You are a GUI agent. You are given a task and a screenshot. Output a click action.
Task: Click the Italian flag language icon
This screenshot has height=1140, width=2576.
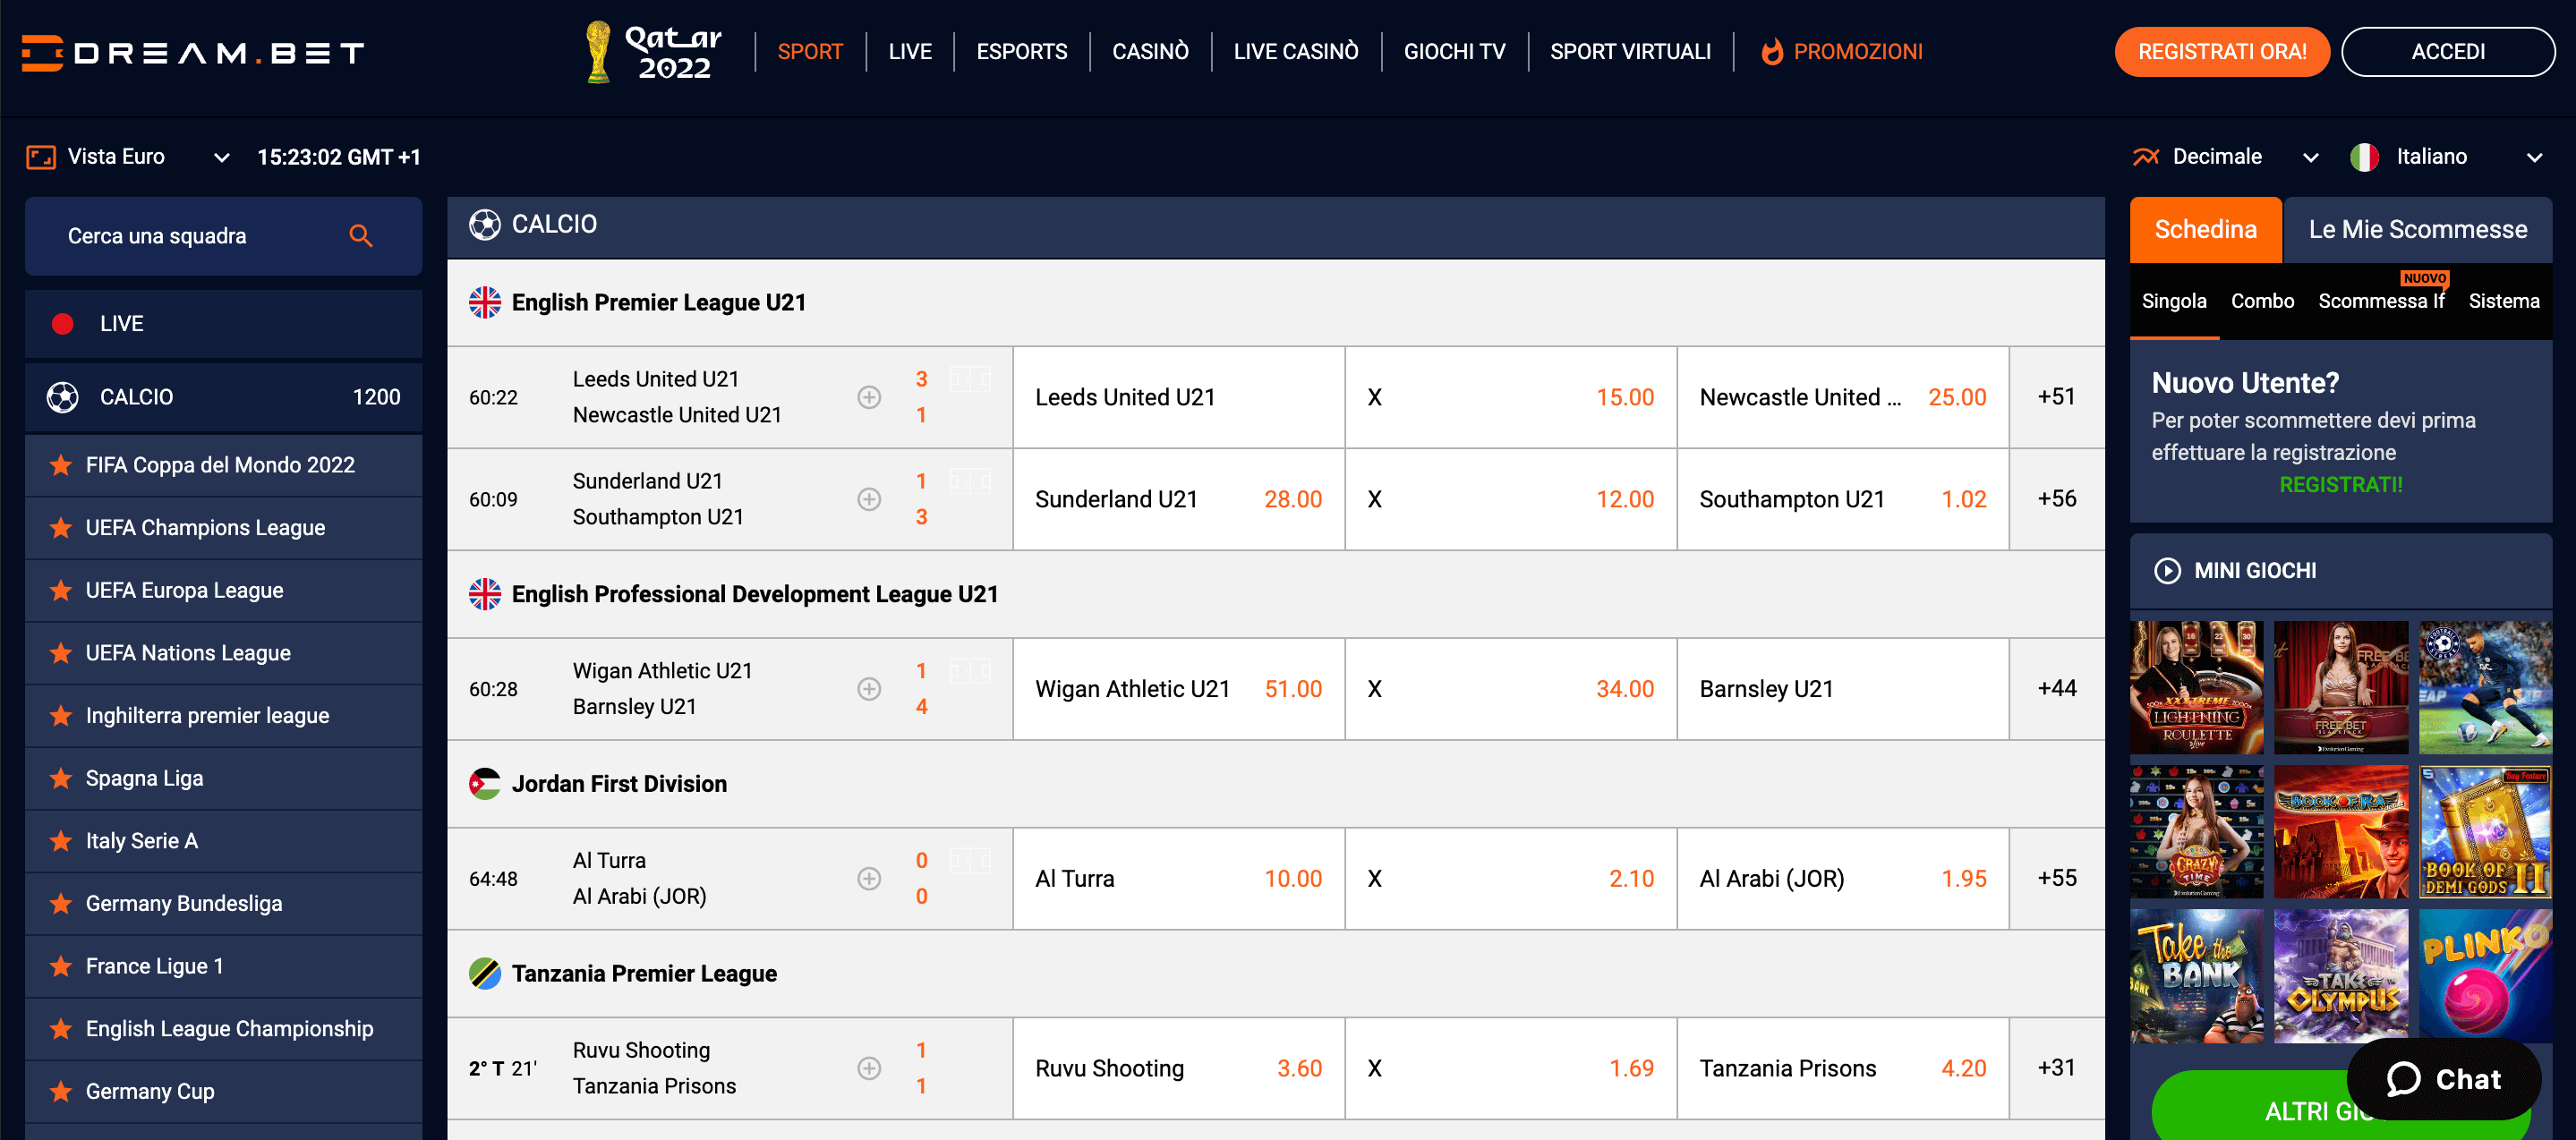point(2364,157)
